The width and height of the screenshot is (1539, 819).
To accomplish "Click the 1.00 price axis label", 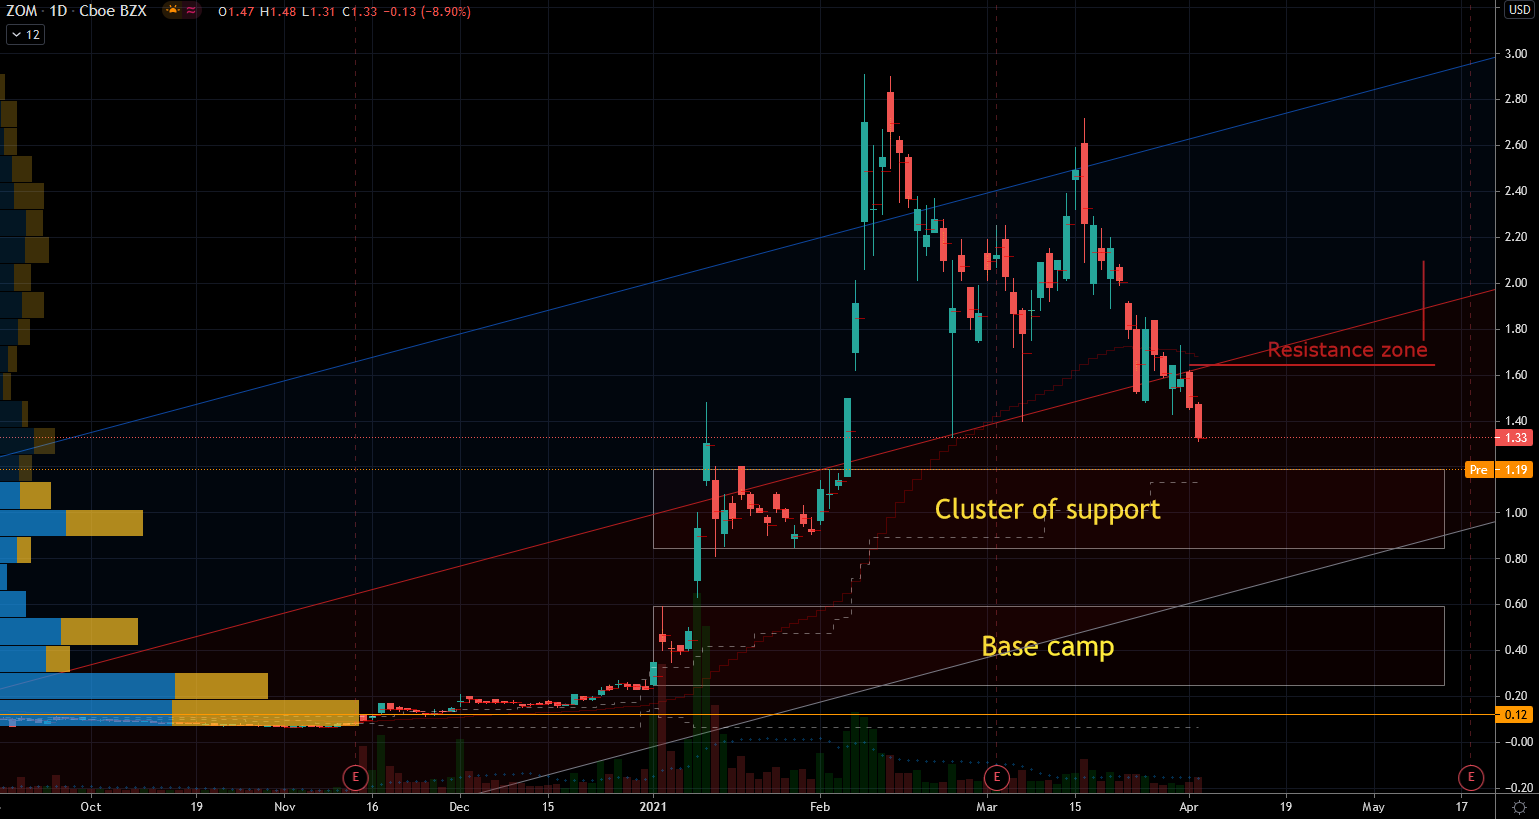I will coord(1516,513).
